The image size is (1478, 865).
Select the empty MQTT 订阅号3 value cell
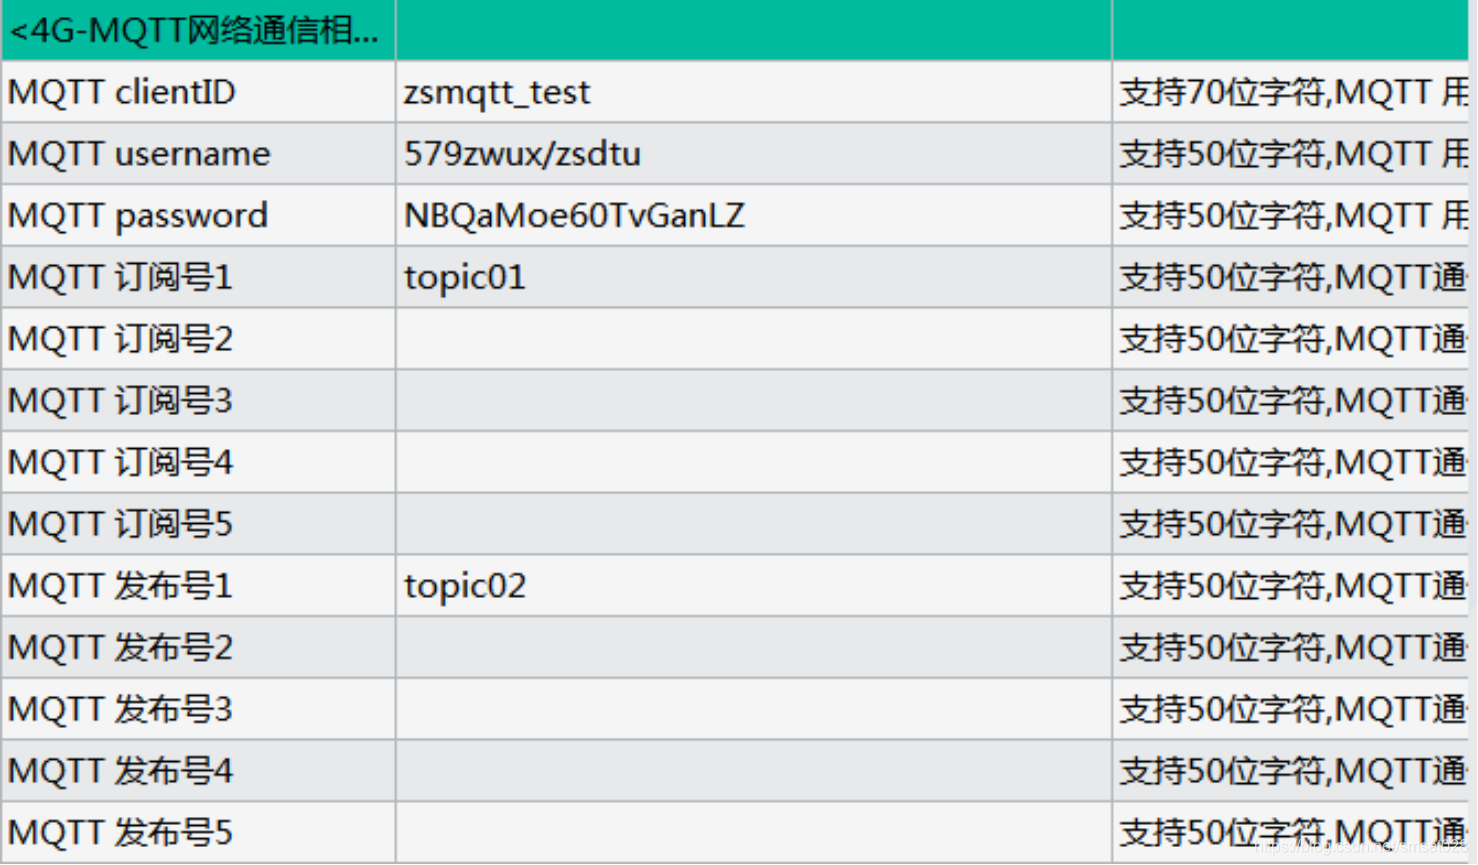click(x=753, y=401)
